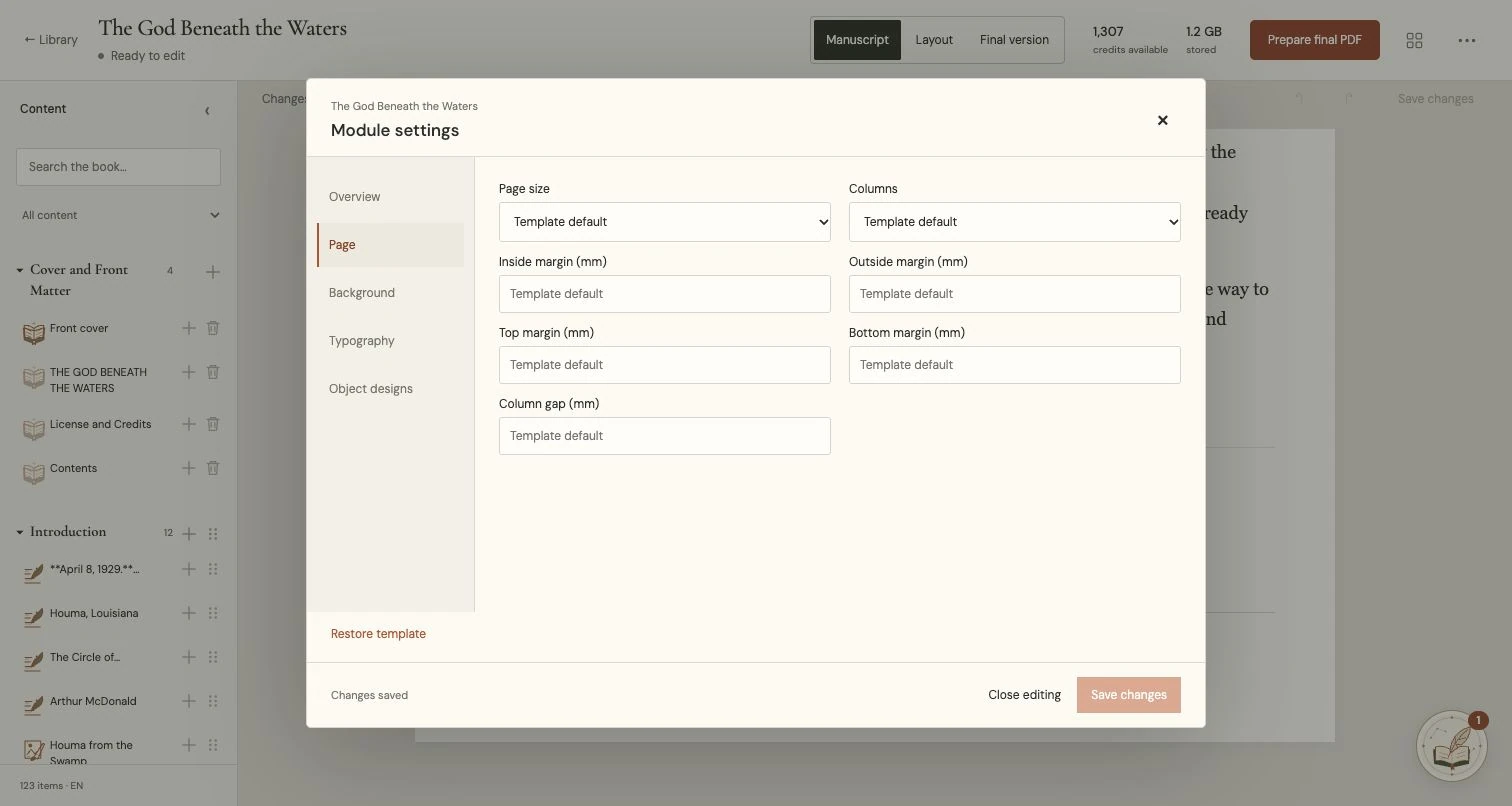The image size is (1512, 806).
Task: Focus the Bottom margin field
Action: (1015, 365)
